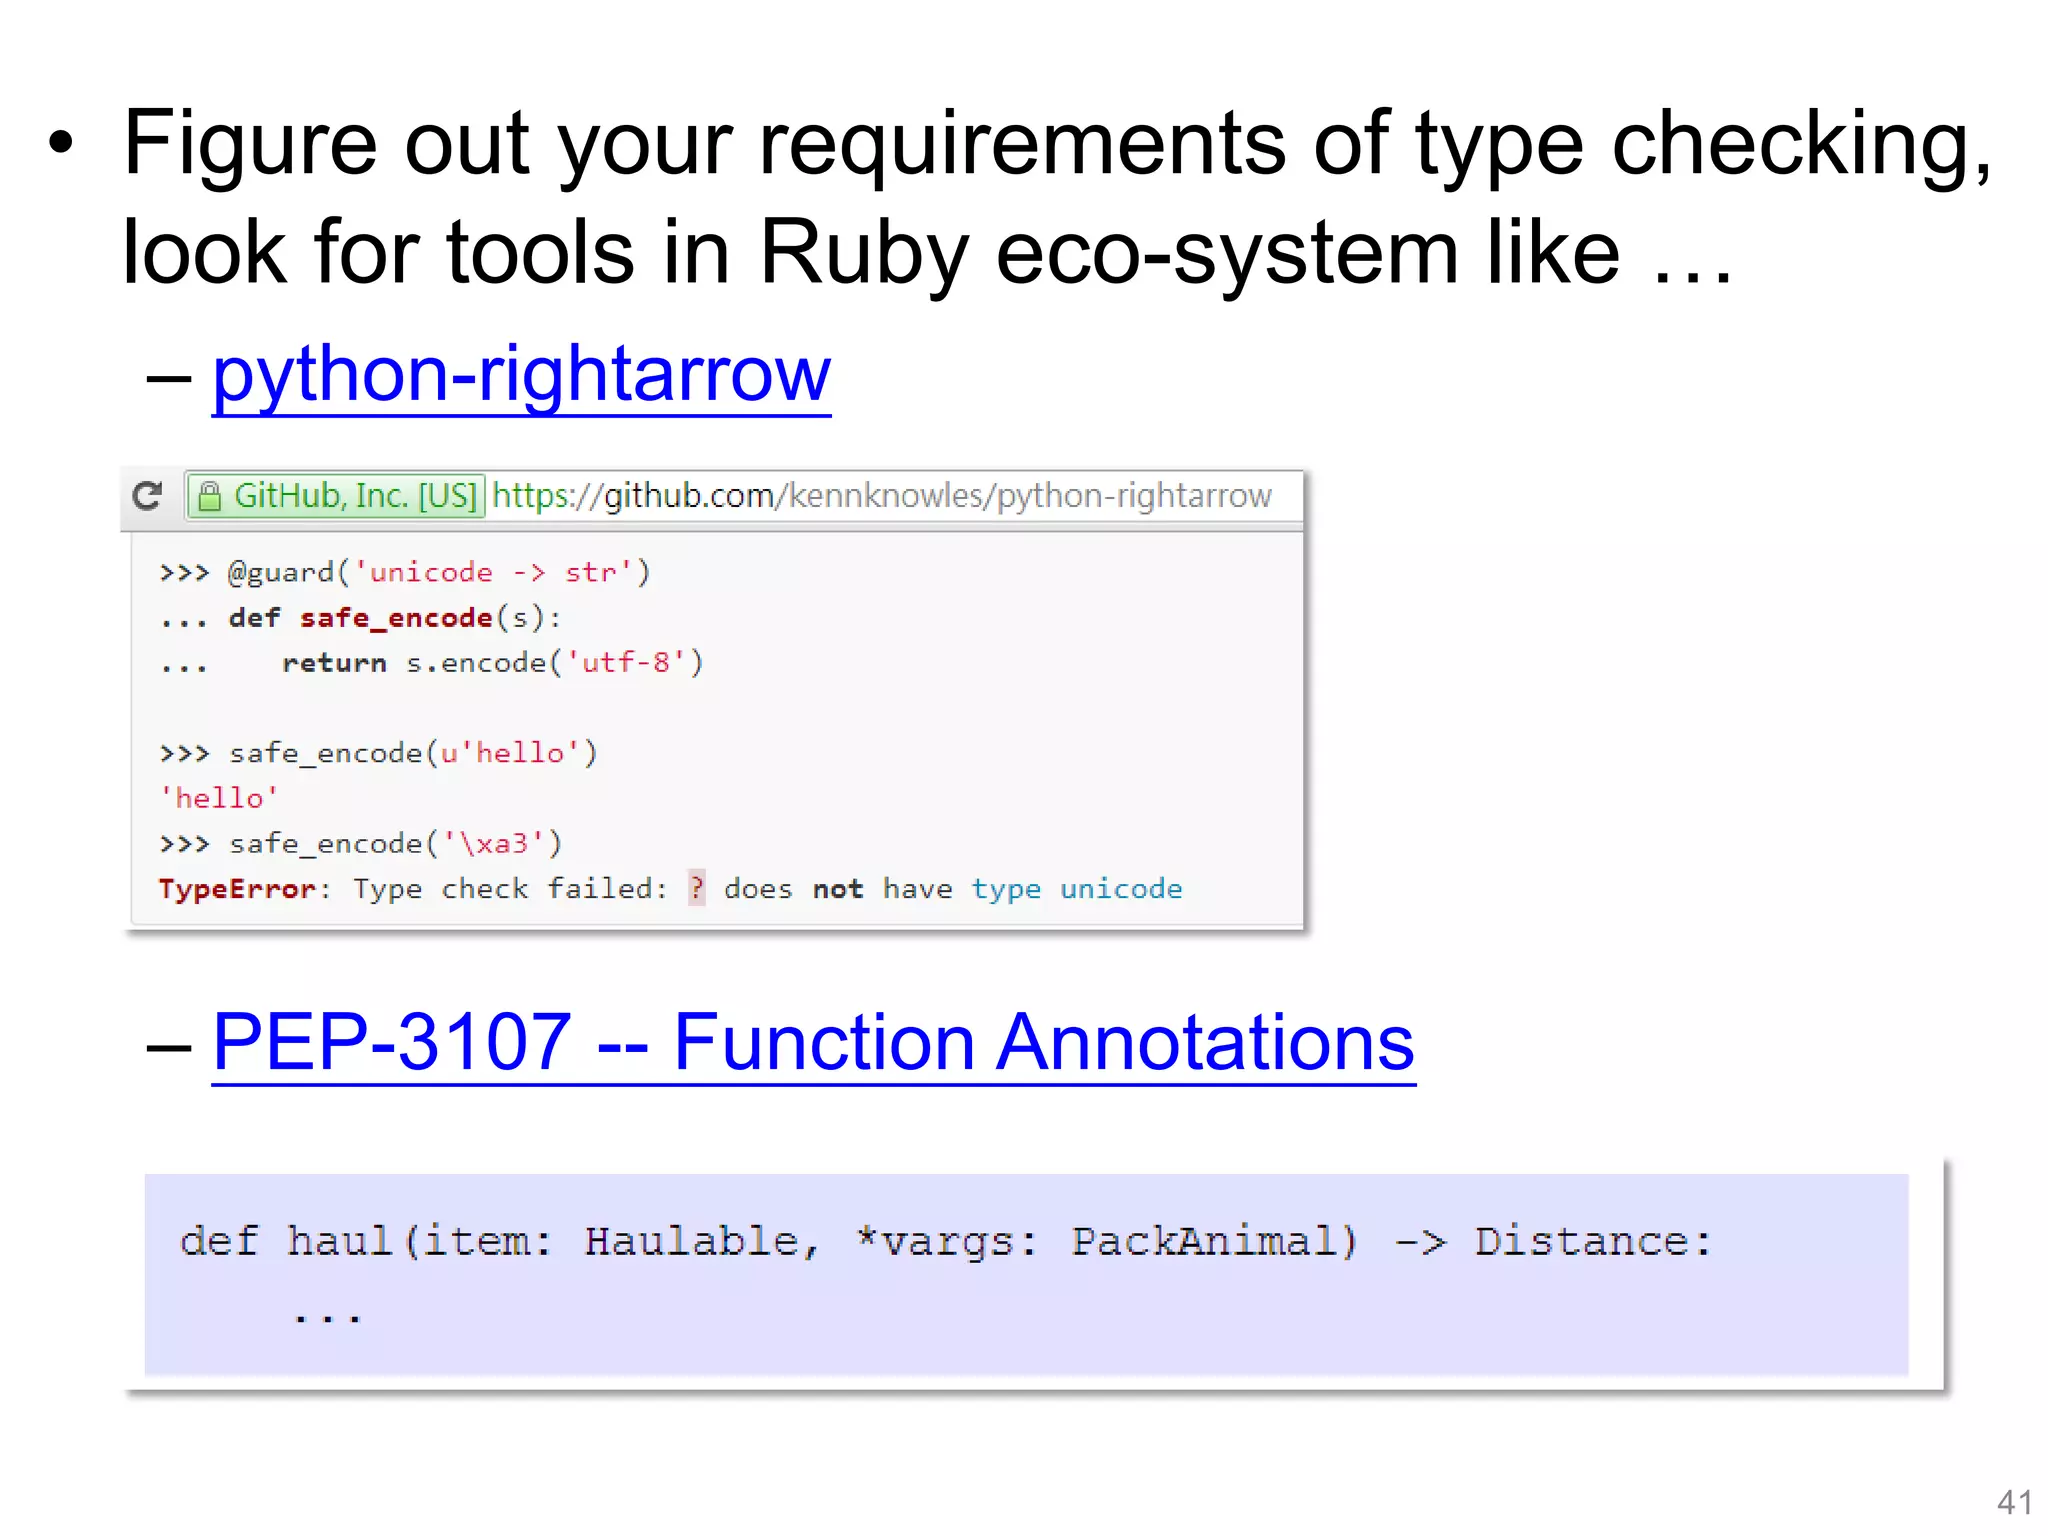Click the "look for tools in Ruby eco-system" line
This screenshot has height=1536, width=2048.
[927, 253]
